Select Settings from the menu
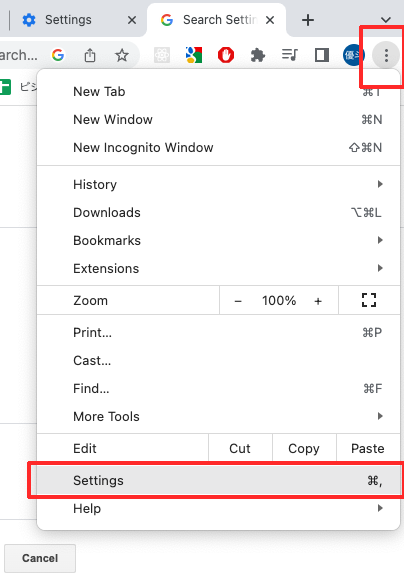Viewport: 404px width, 577px height. 218,480
